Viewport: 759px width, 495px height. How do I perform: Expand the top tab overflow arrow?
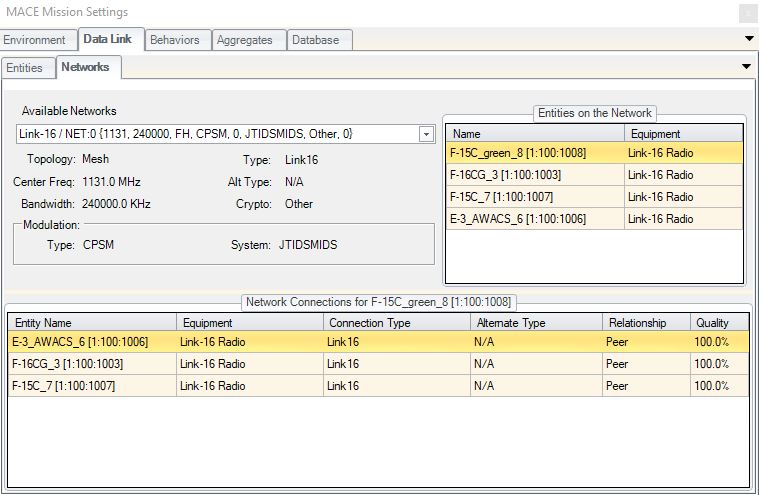[x=749, y=39]
